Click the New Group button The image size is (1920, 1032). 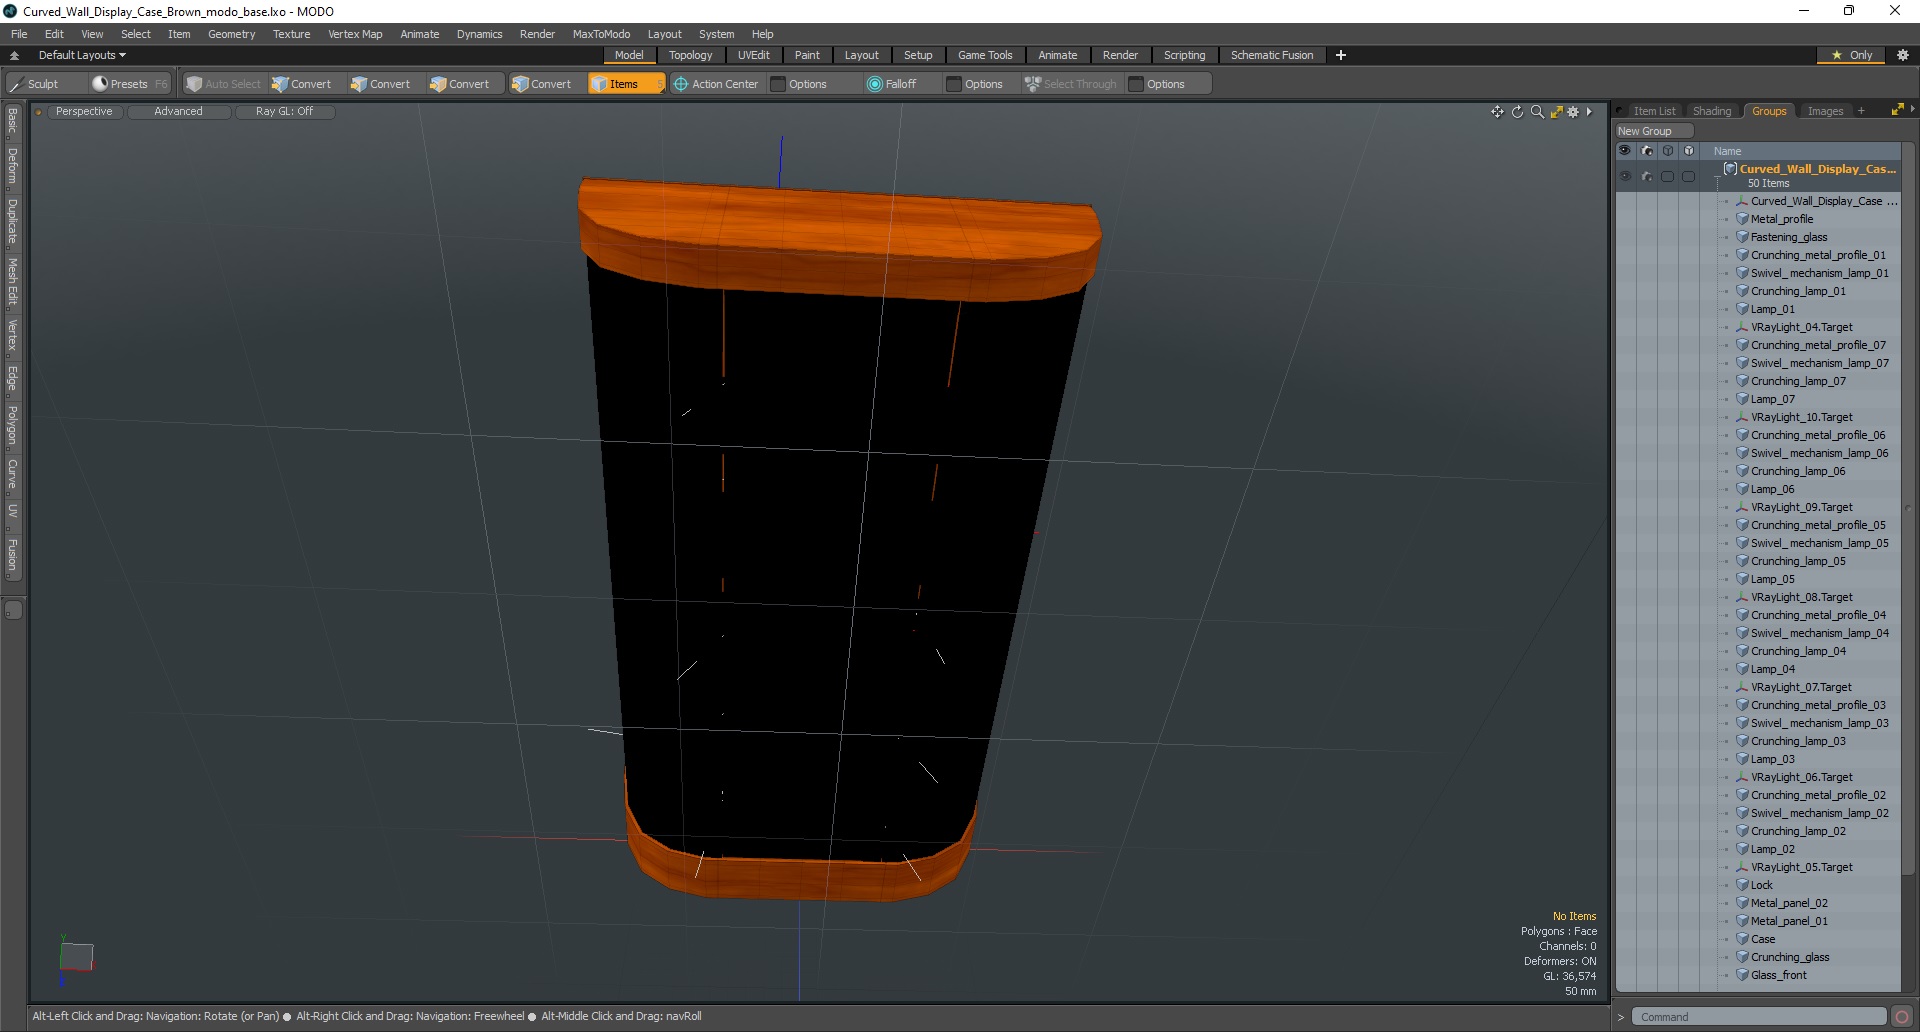click(1653, 131)
